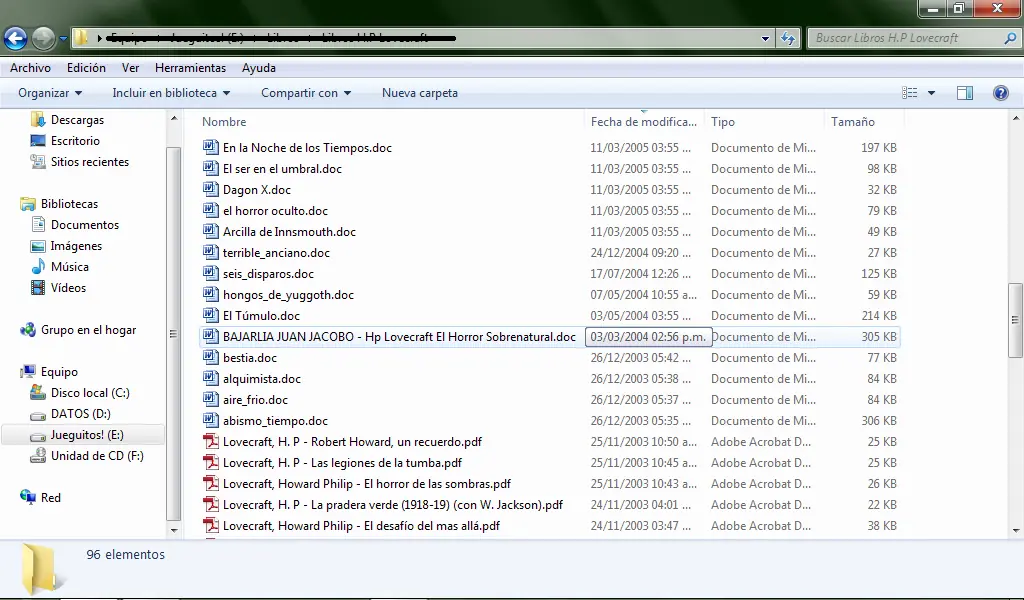The image size is (1024, 600).
Task: Select file El ser en el umbral.doc
Action: point(282,169)
